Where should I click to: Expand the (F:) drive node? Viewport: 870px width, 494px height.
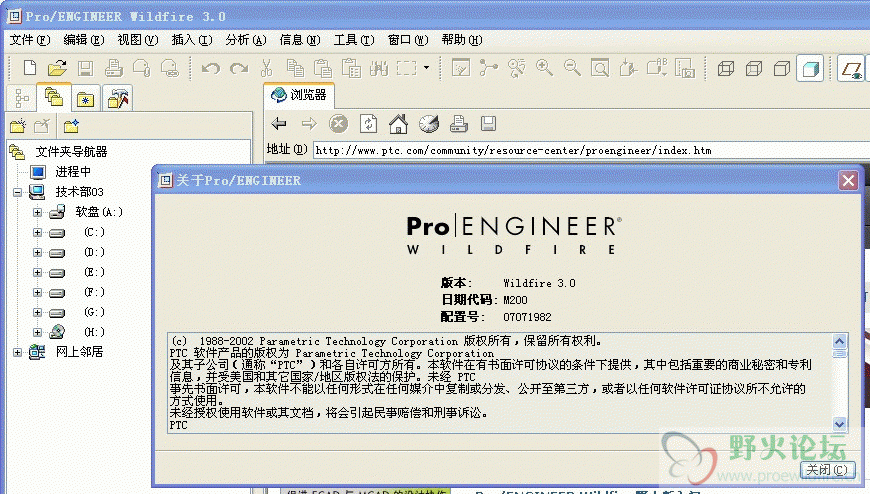[x=37, y=292]
